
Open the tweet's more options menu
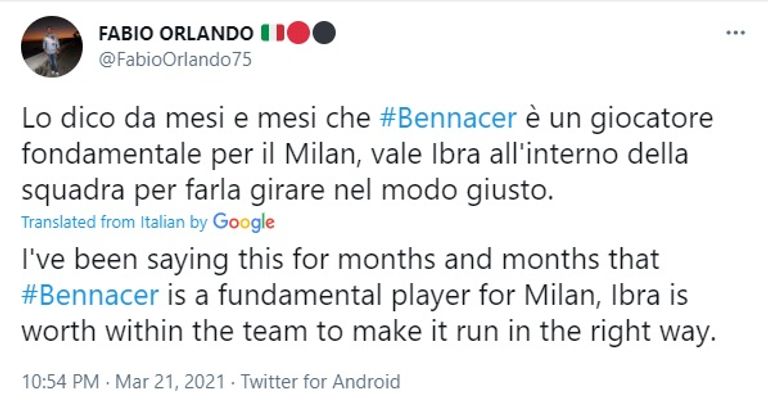coord(735,34)
